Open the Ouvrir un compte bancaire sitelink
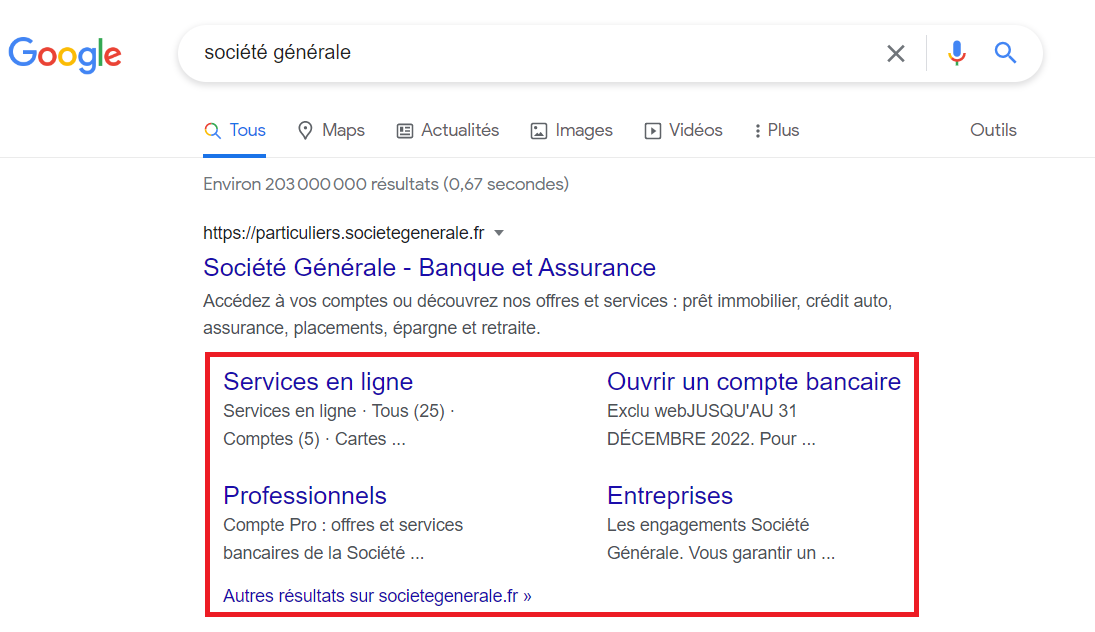This screenshot has height=632, width=1095. [x=754, y=381]
